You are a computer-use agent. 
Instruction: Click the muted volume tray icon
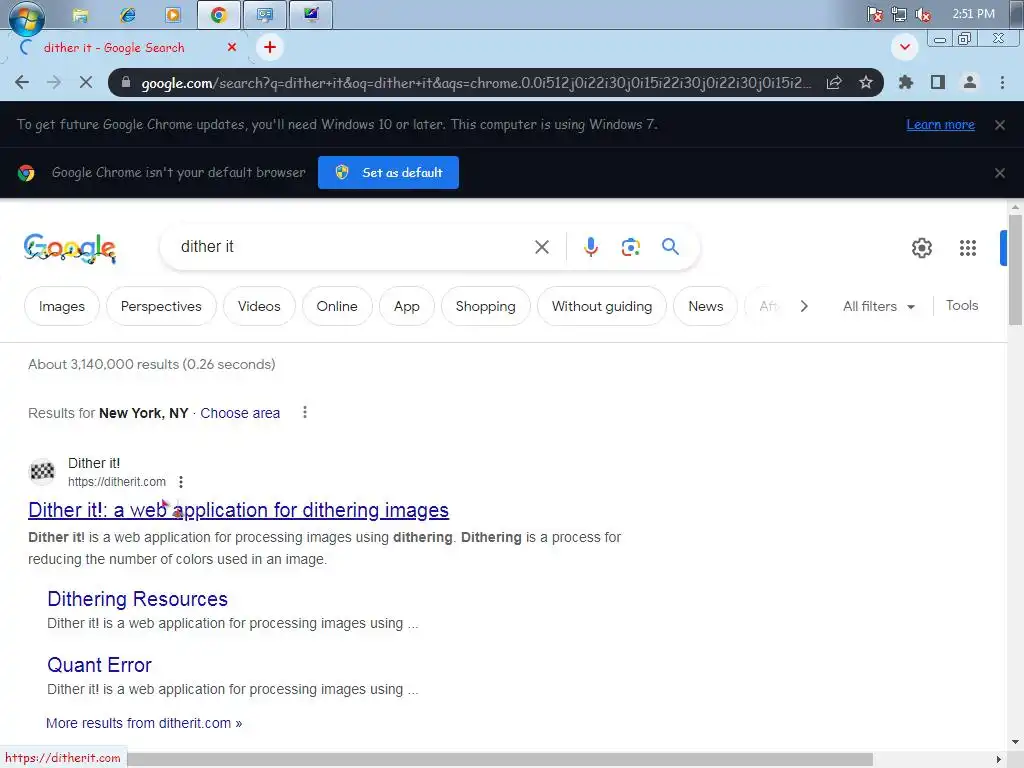pos(923,14)
